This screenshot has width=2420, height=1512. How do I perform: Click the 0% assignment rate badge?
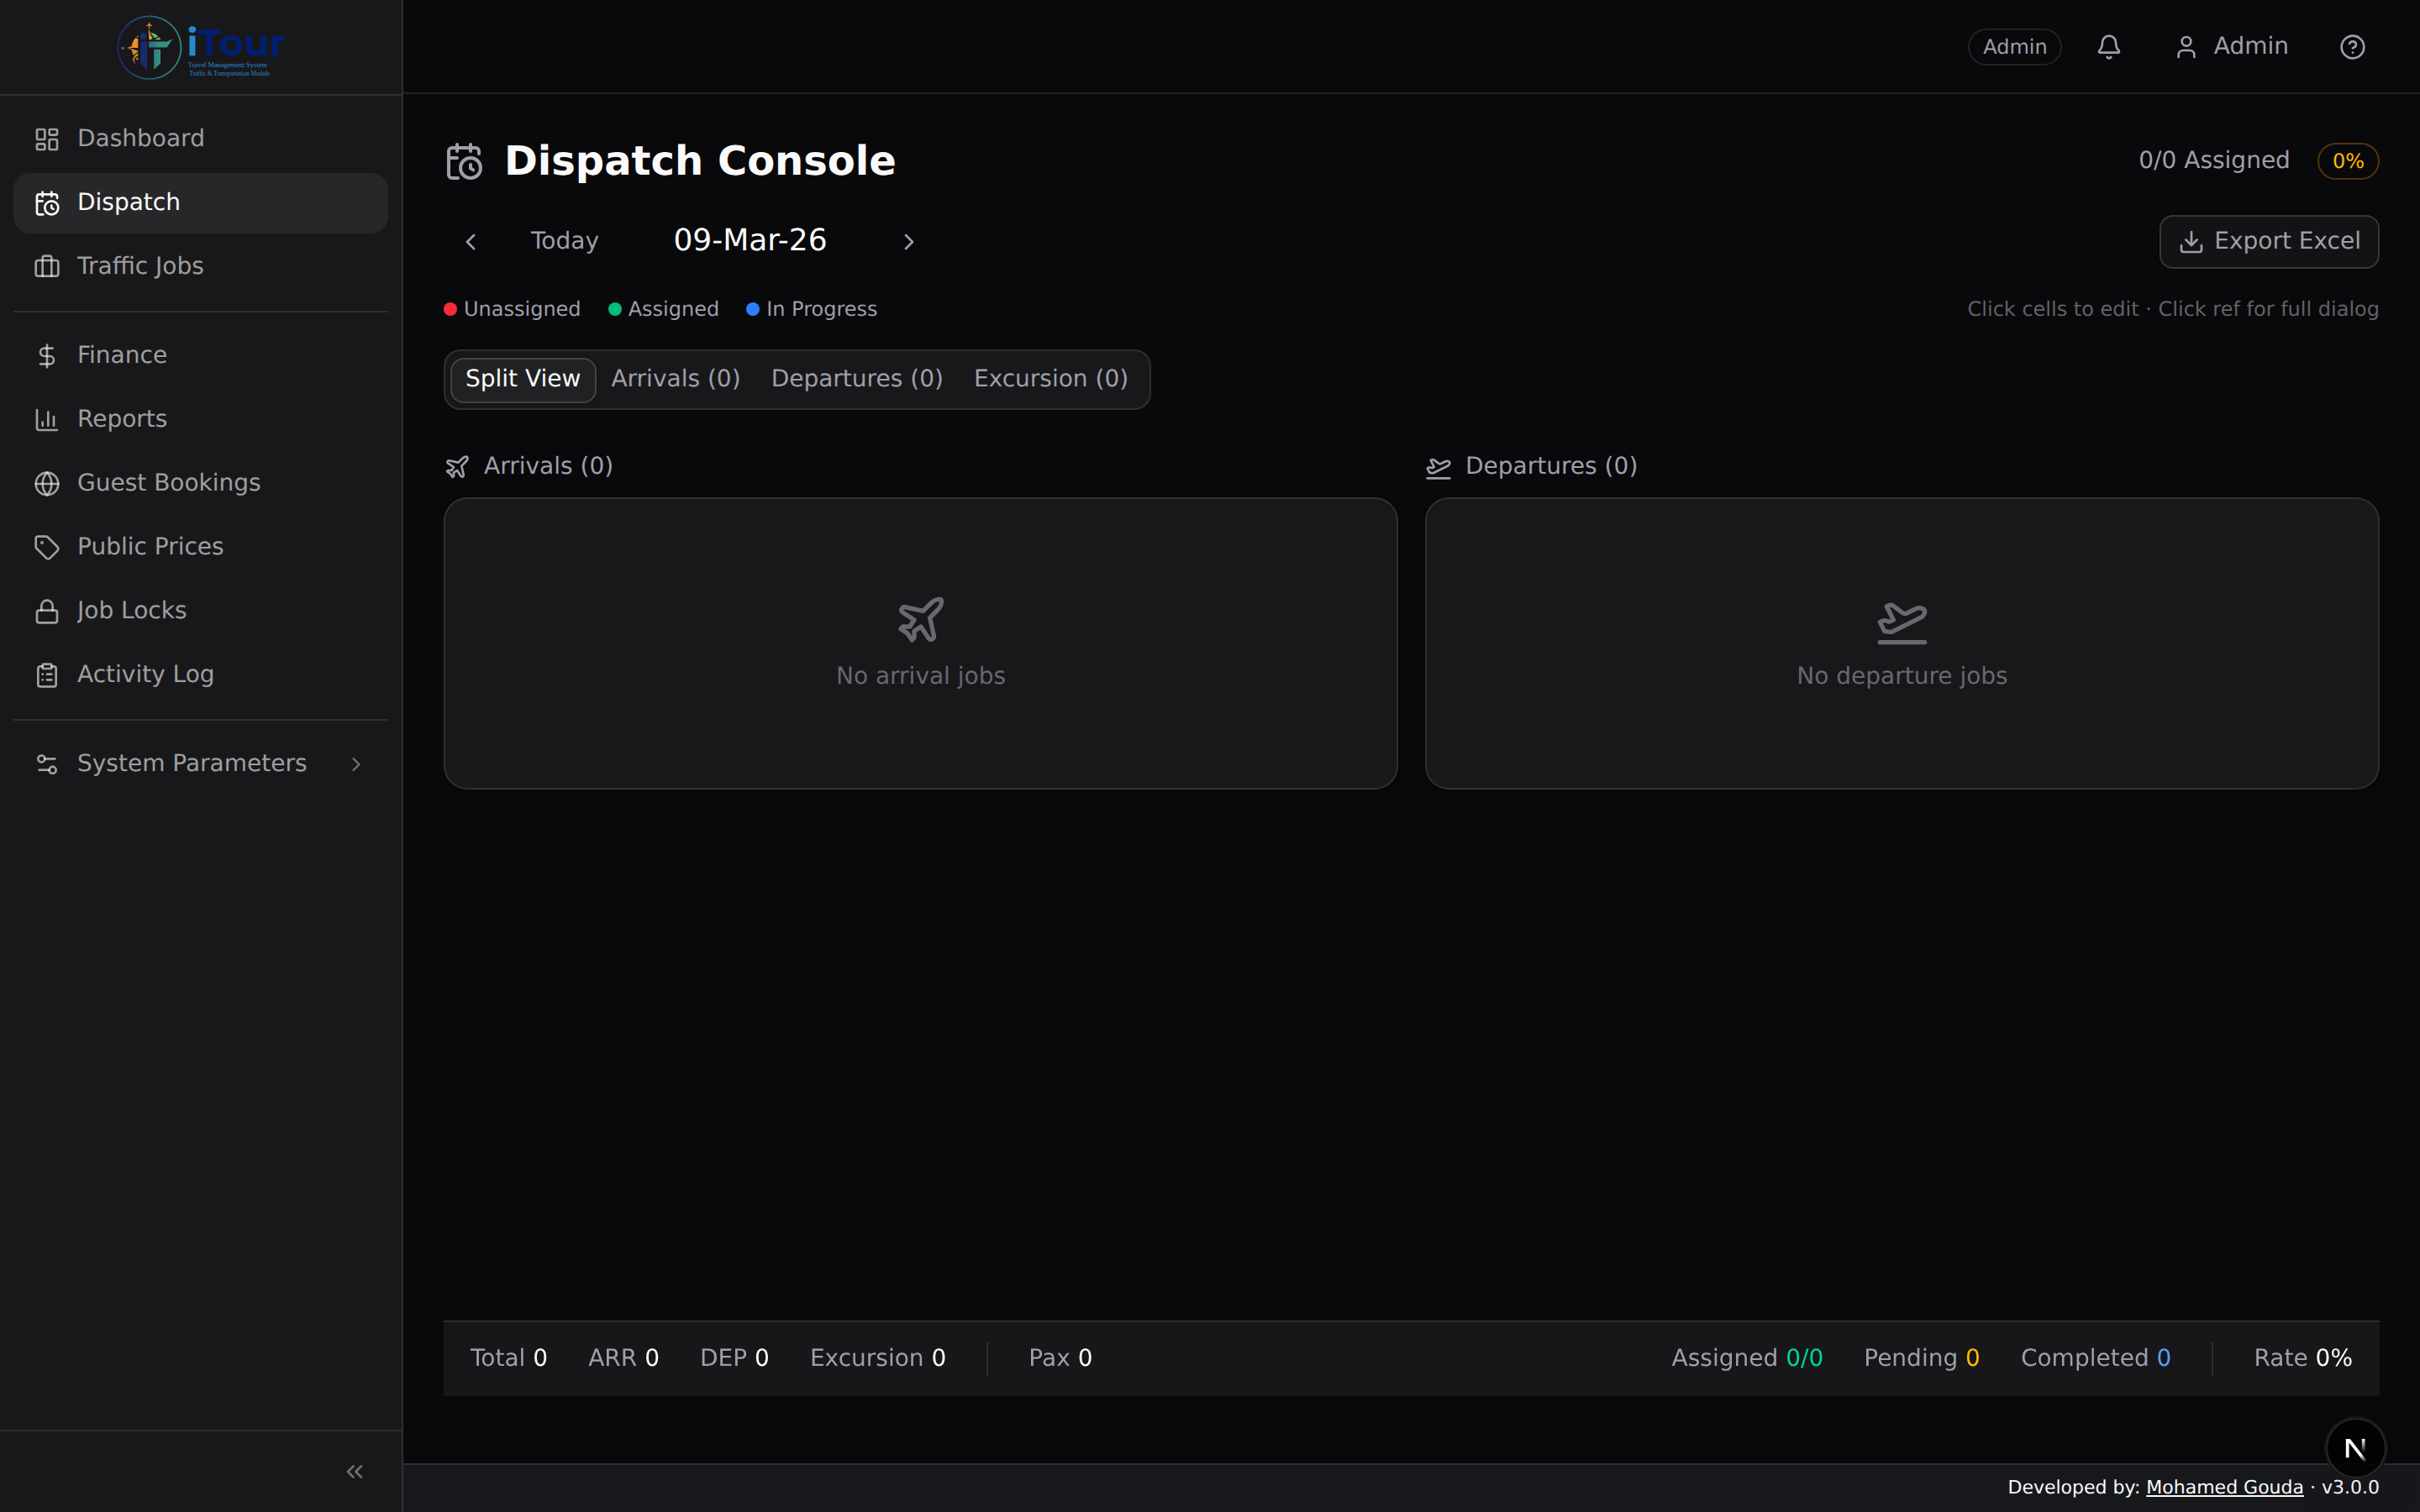(x=2348, y=160)
